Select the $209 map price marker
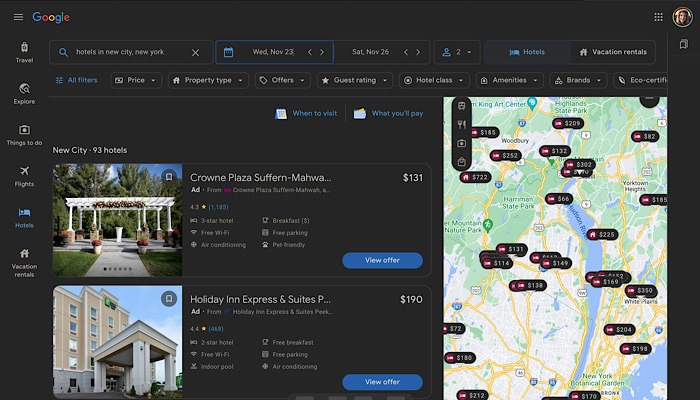Screen dimensions: 700x400 click(x=567, y=124)
